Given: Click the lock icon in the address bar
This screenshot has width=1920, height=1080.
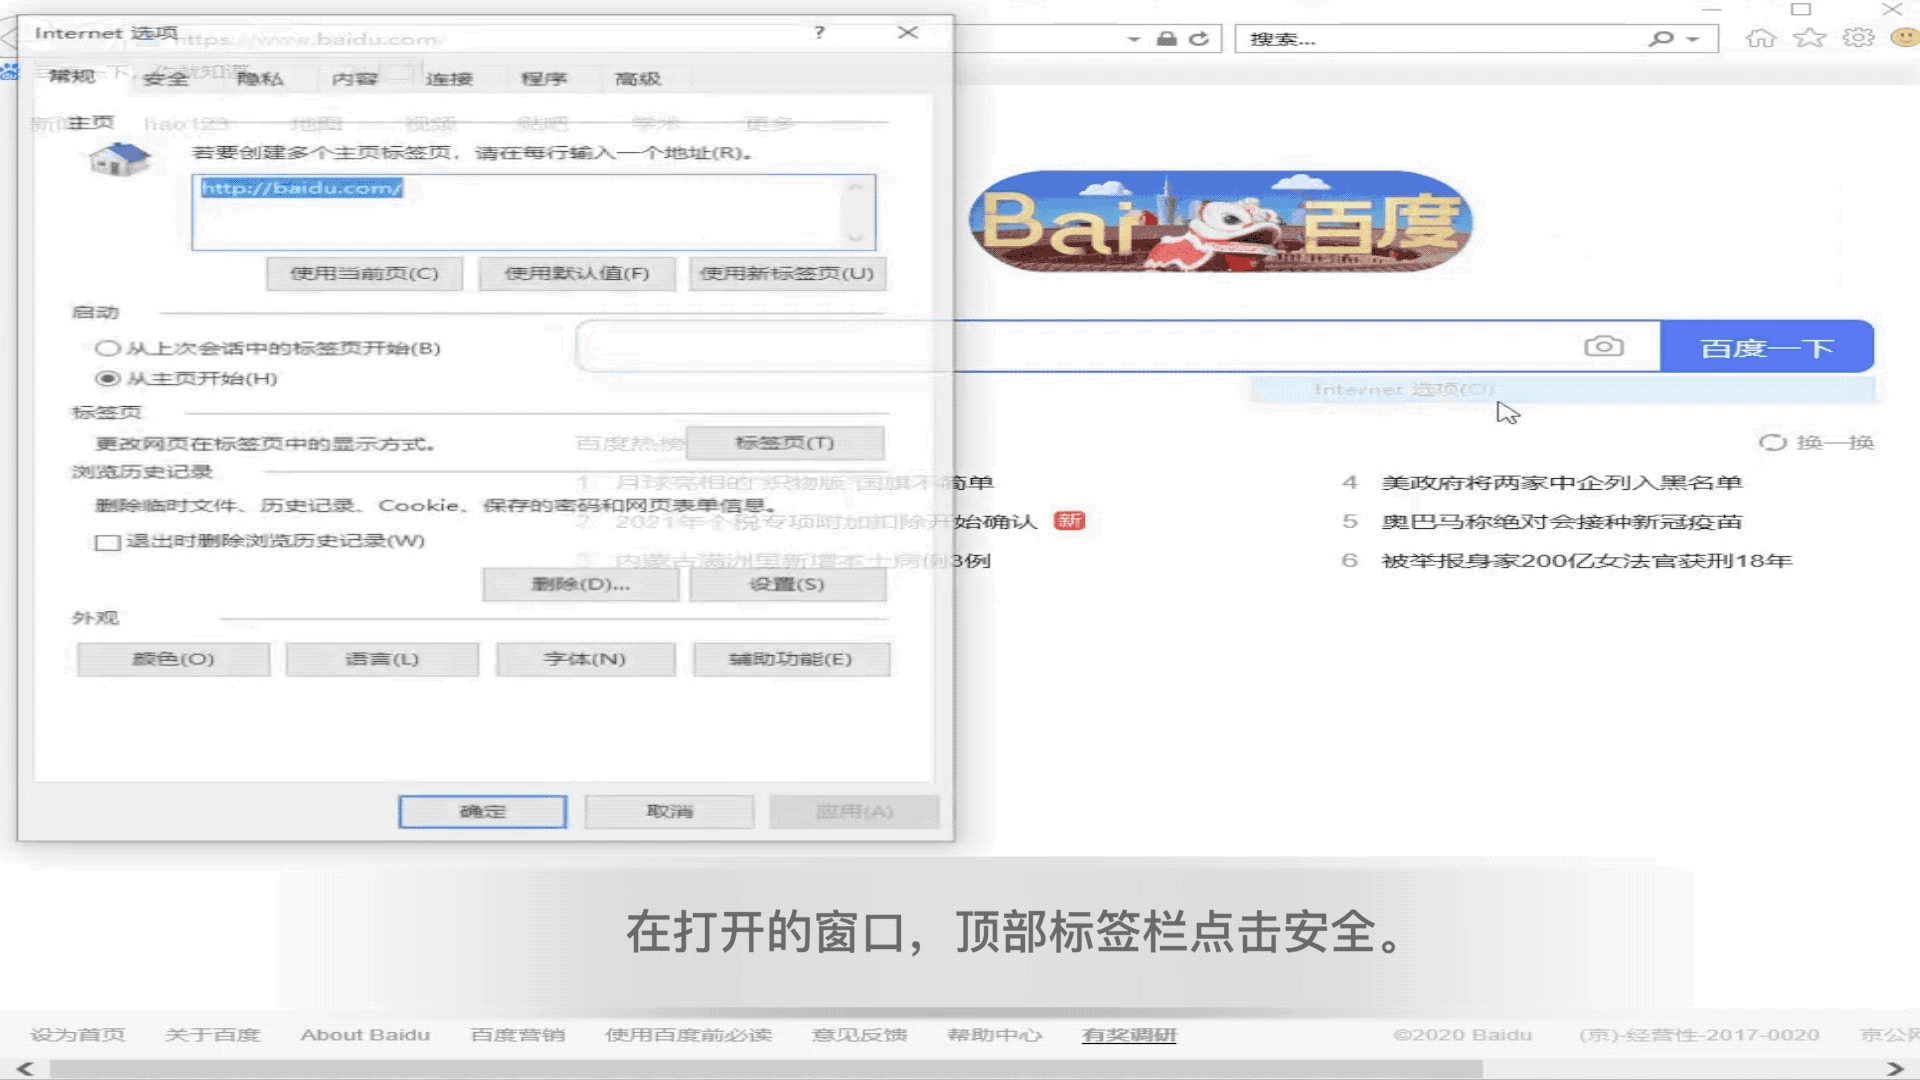Looking at the screenshot, I should coord(1167,38).
